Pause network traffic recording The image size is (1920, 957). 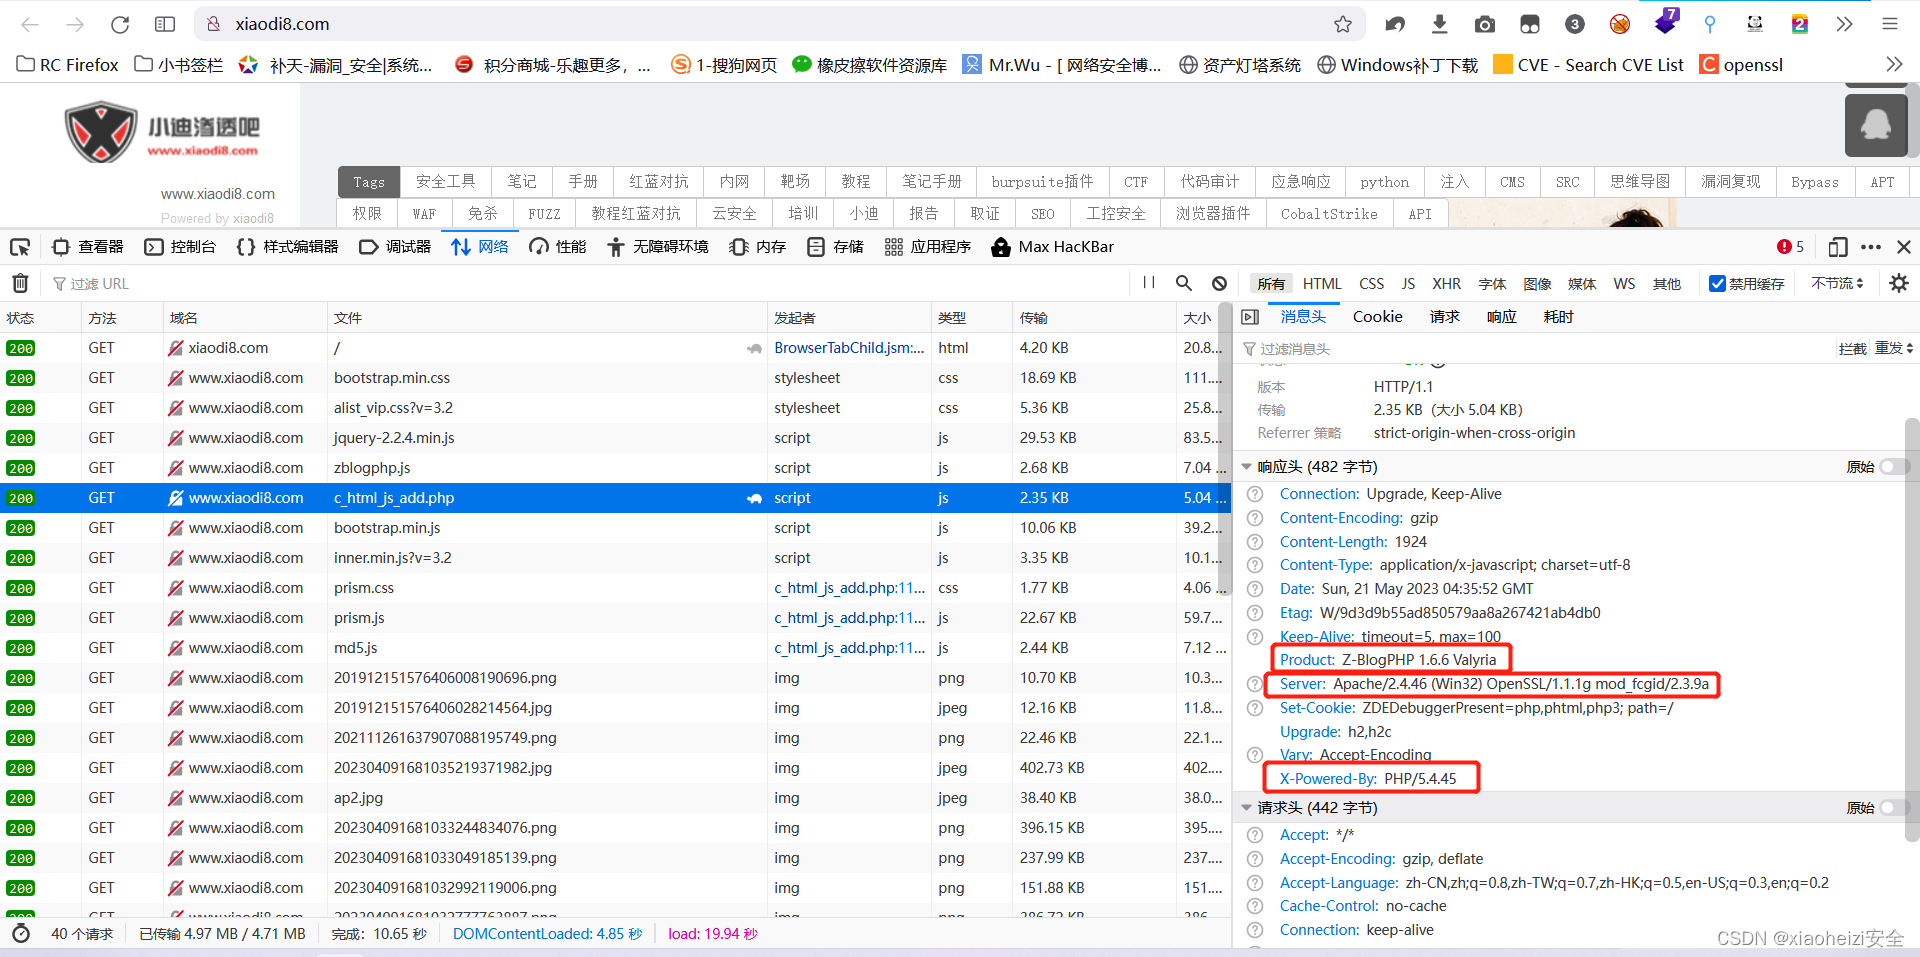[1148, 283]
